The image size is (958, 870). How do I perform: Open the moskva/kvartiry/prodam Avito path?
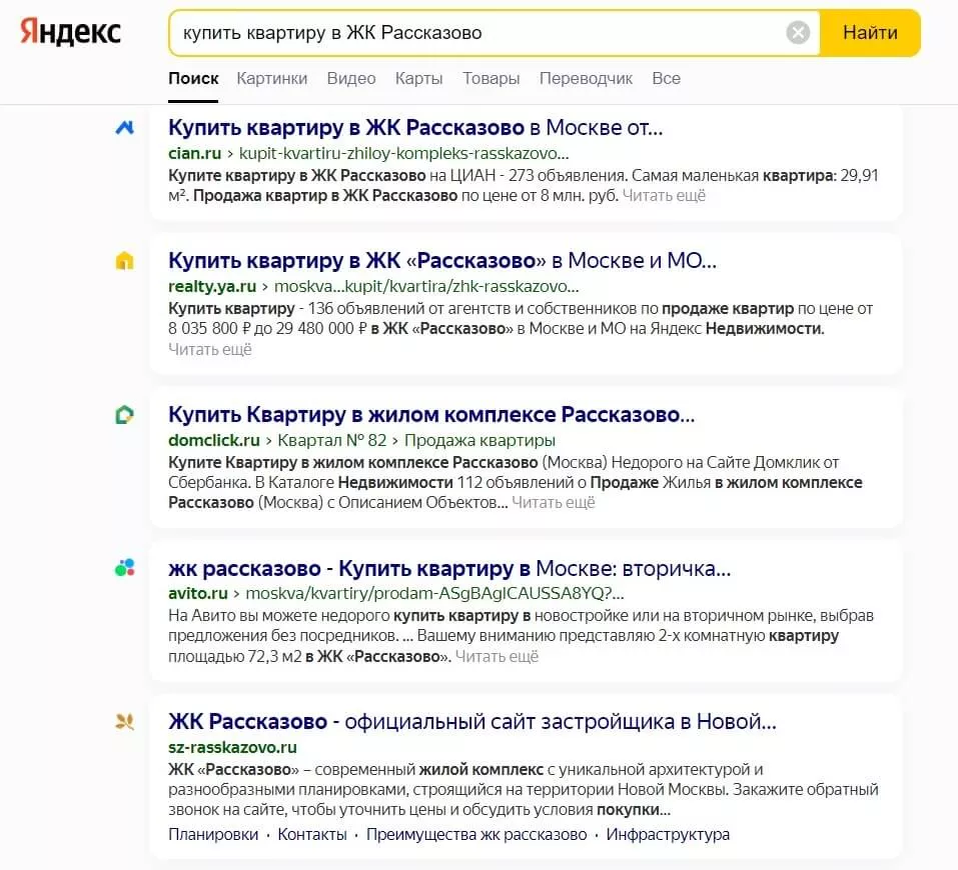[435, 593]
